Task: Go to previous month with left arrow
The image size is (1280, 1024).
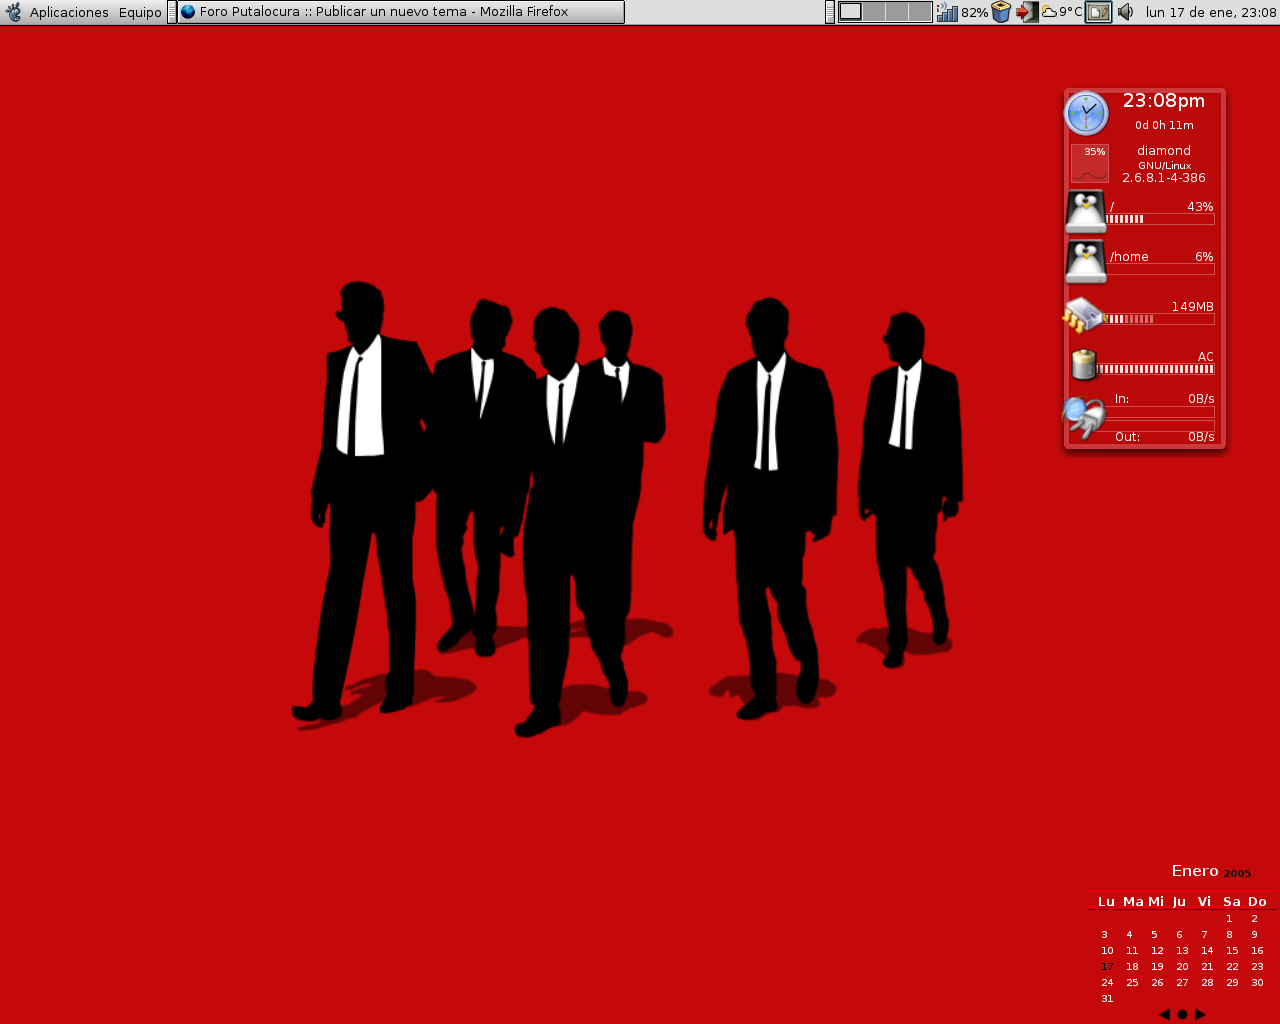Action: pyautogui.click(x=1164, y=1014)
